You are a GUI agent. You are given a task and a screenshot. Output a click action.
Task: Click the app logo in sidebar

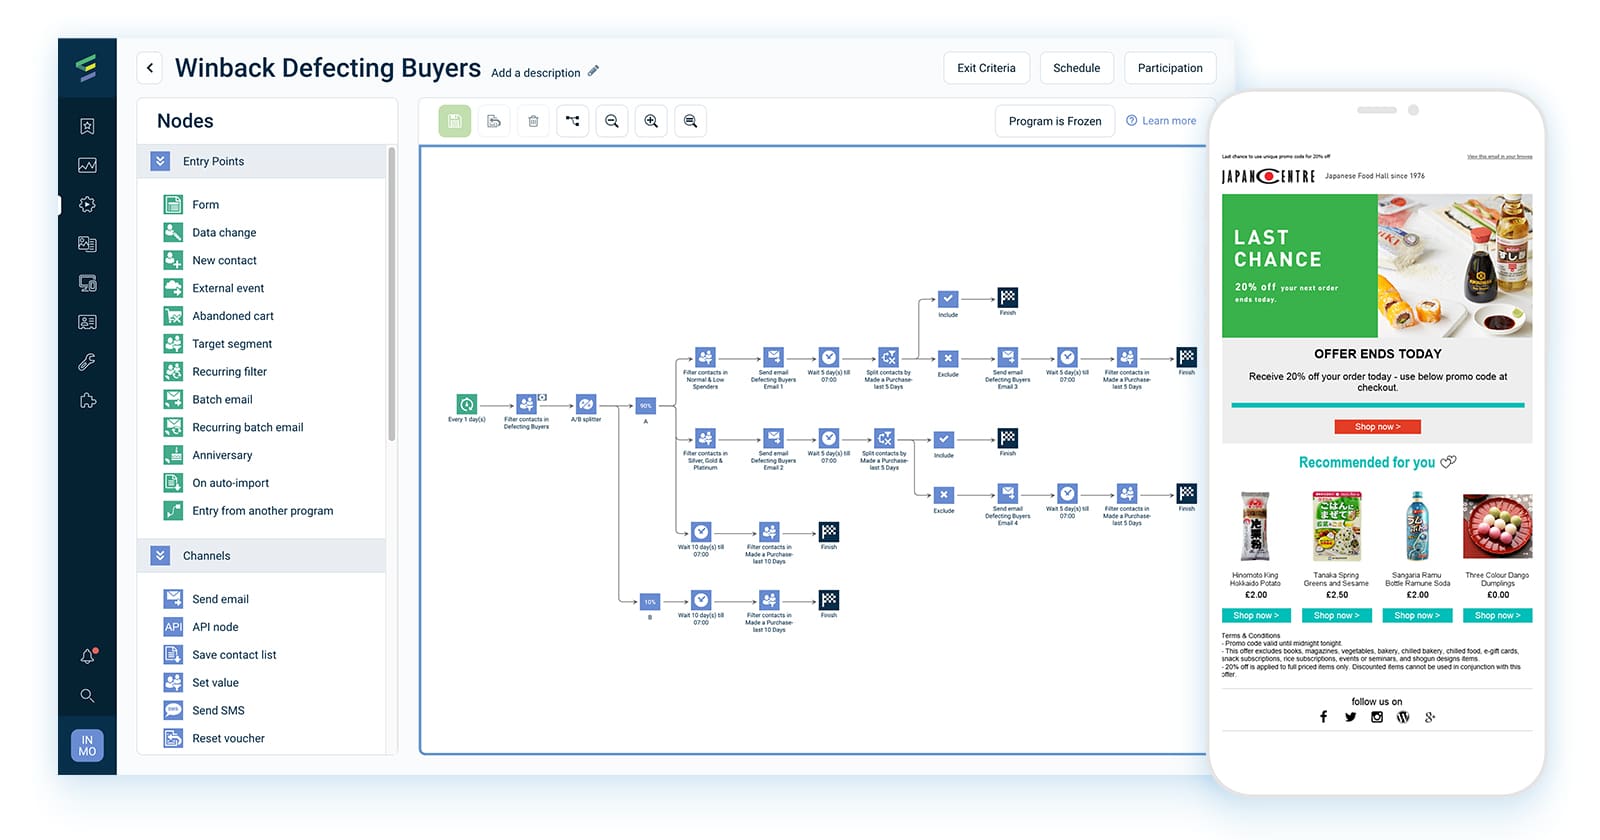pos(87,68)
